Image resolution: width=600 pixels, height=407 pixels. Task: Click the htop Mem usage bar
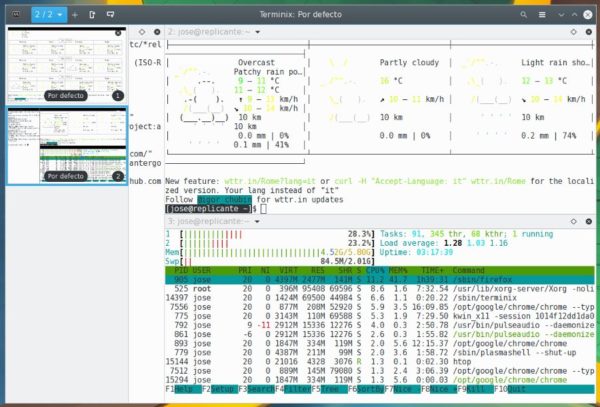(270, 252)
